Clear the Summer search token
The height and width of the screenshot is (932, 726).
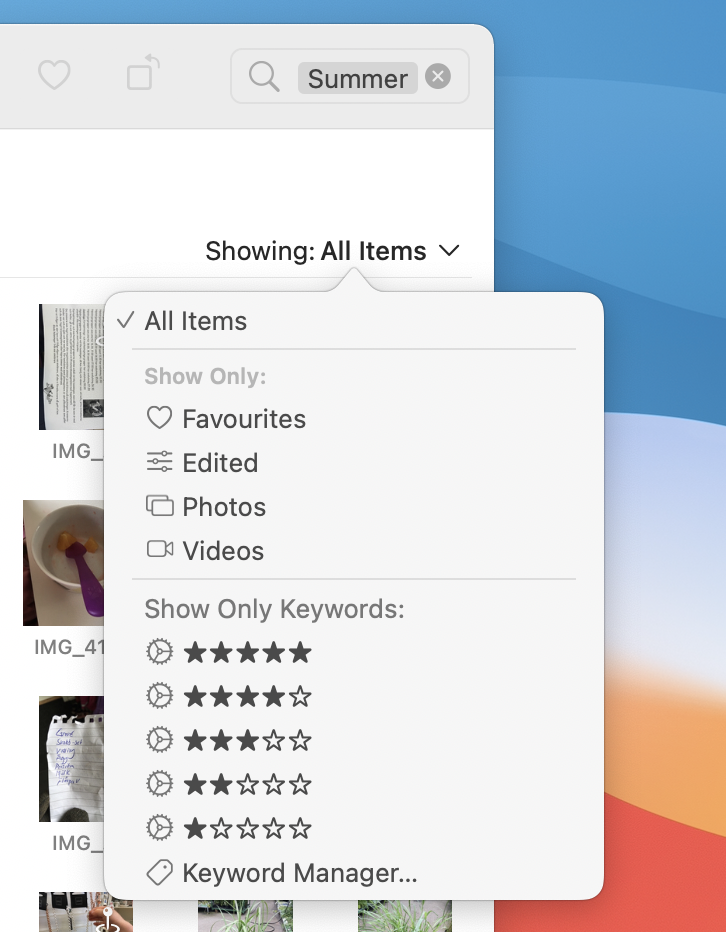pos(438,77)
